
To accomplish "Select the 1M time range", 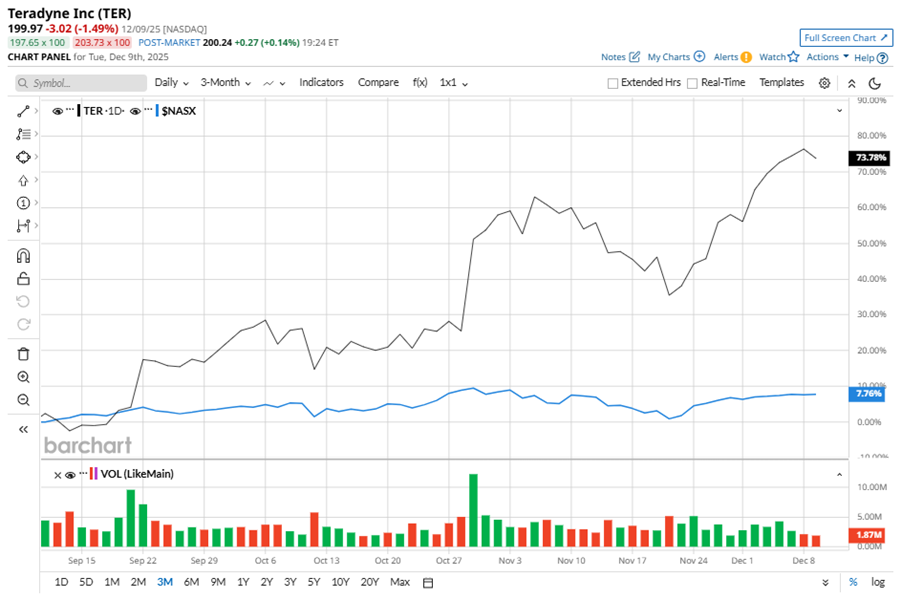I will click(x=112, y=582).
